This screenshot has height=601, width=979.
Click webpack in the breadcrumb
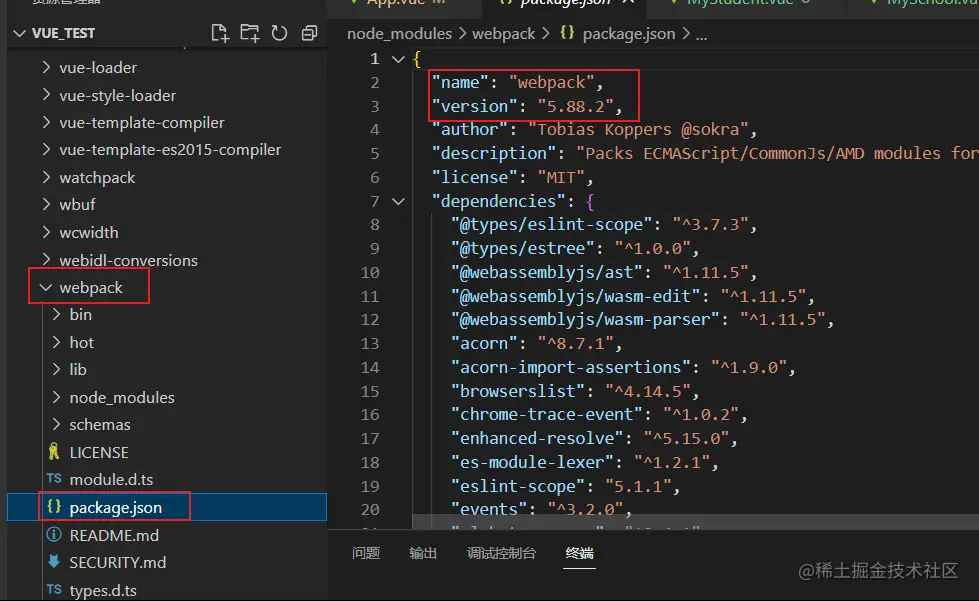[503, 34]
